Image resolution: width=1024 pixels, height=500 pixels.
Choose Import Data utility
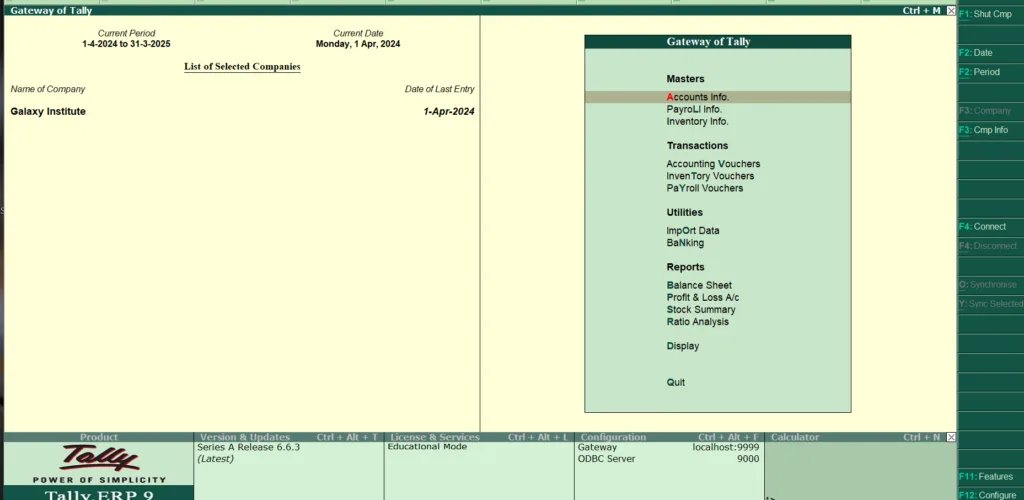pos(693,230)
